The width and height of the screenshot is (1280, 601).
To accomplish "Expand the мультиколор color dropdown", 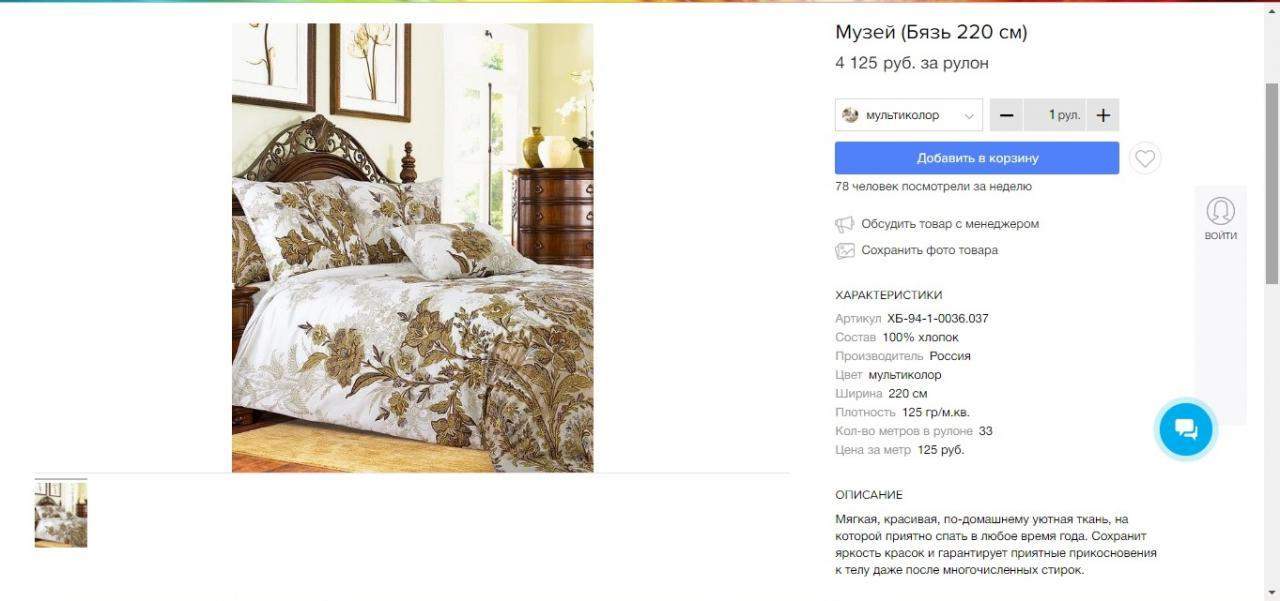I will 909,115.
